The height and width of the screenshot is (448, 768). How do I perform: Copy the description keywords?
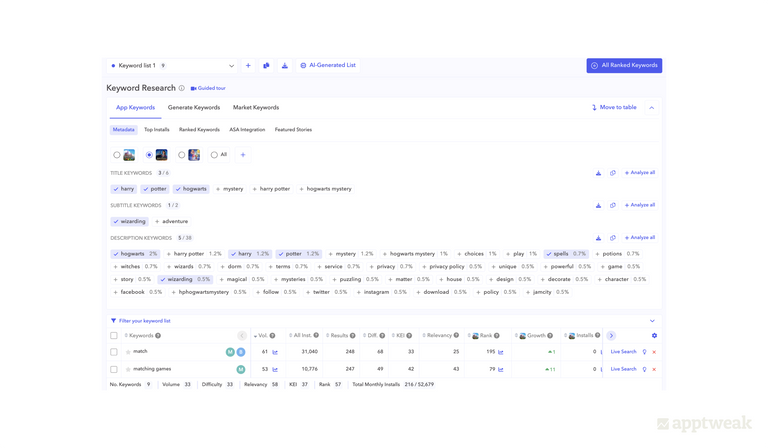pos(613,238)
